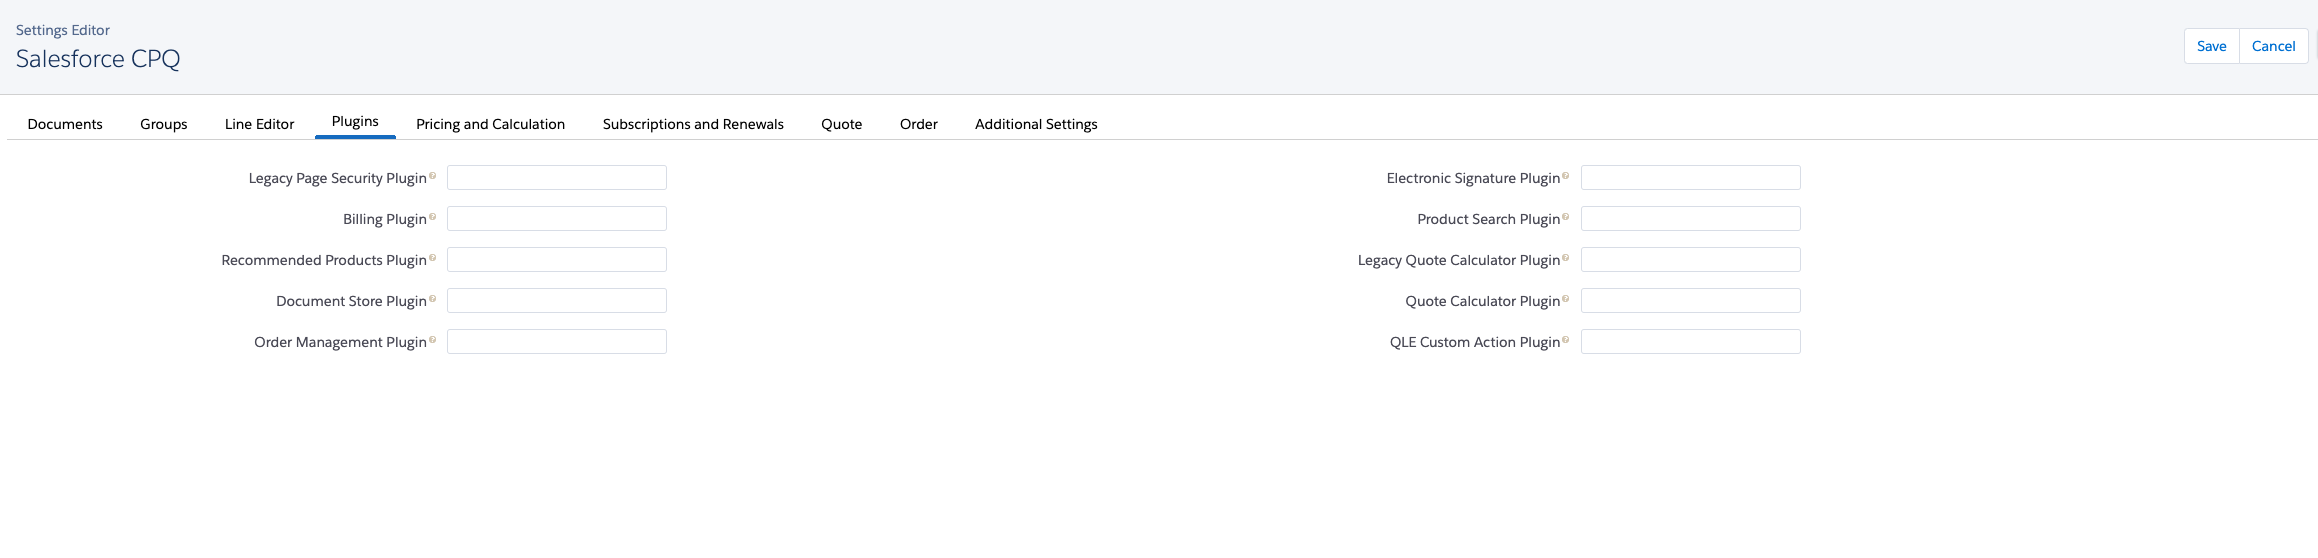Image resolution: width=2318 pixels, height=558 pixels.
Task: Select the Legacy Quote Calculator Plugin label
Action: [1459, 260]
